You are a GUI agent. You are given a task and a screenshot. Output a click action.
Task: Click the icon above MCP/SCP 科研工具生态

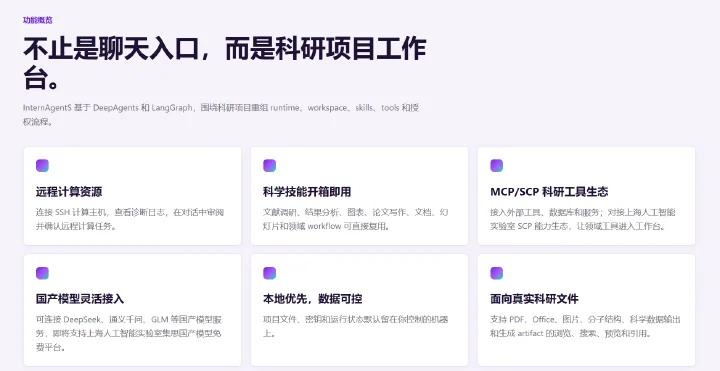tap(497, 165)
